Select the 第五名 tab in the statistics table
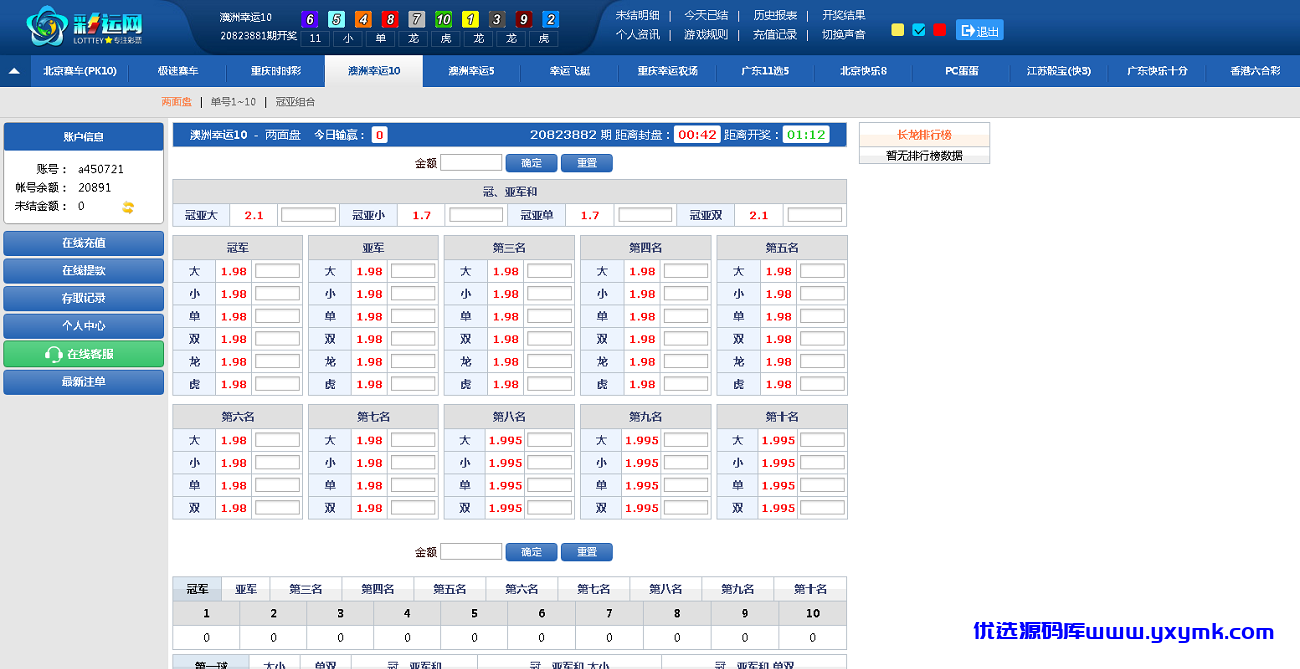Image resolution: width=1300 pixels, height=669 pixels. coord(450,589)
